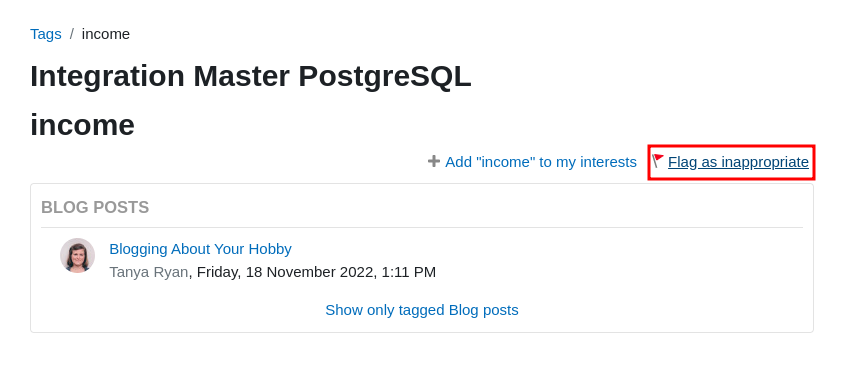The width and height of the screenshot is (862, 382).
Task: Add "income" to my interests
Action: [540, 162]
